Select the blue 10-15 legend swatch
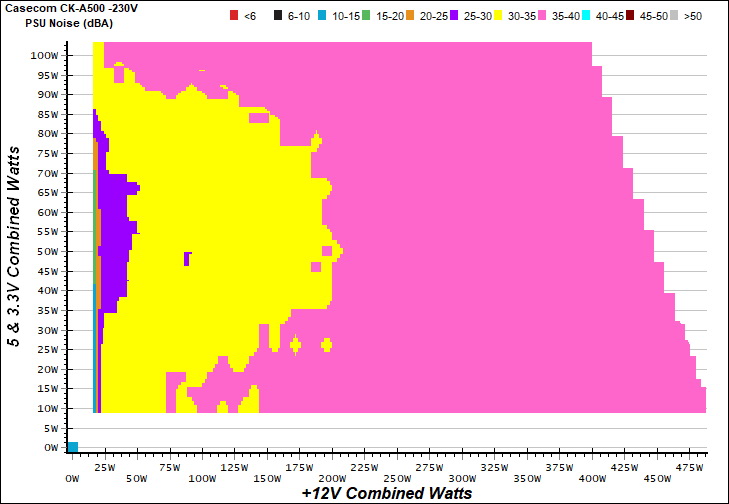Viewport: 729px width, 504px height. point(323,18)
